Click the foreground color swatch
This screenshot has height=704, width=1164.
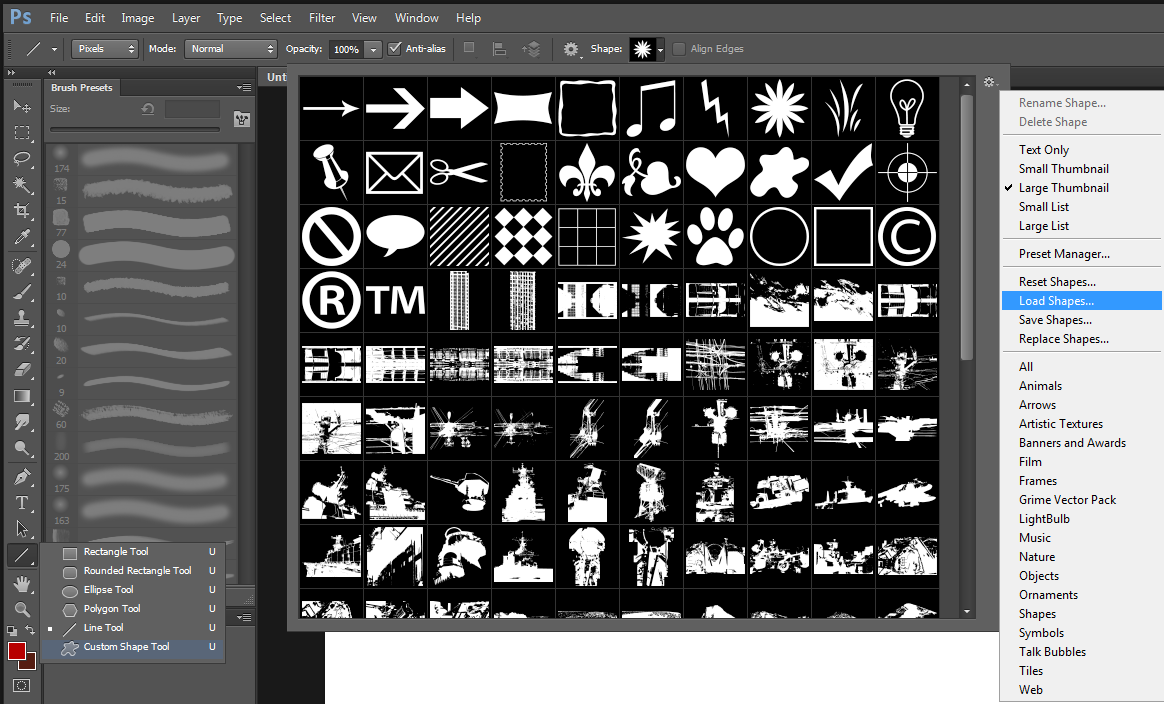[x=16, y=652]
